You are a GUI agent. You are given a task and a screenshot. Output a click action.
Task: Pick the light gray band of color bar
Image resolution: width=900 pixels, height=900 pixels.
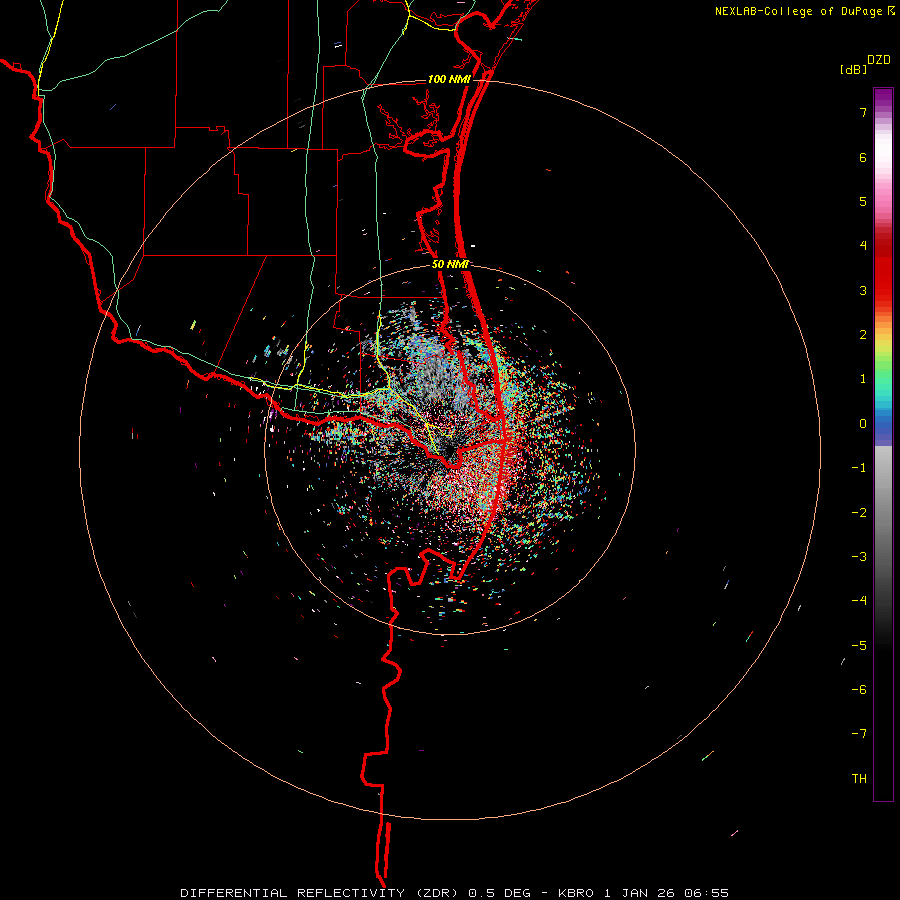883,465
